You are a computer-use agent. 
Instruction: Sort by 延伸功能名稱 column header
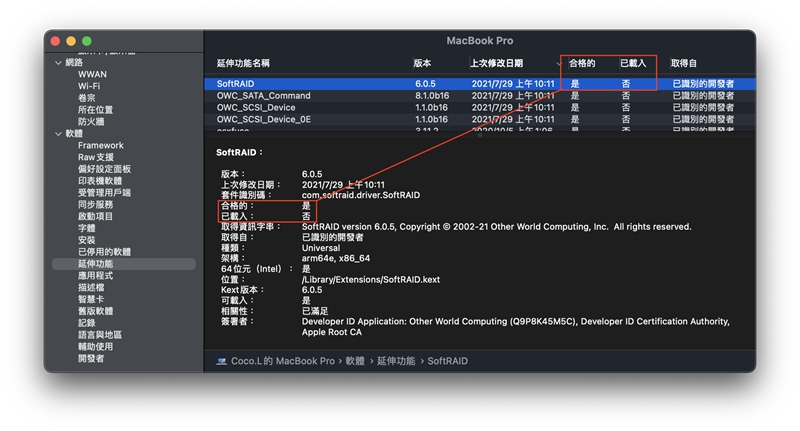pyautogui.click(x=243, y=63)
